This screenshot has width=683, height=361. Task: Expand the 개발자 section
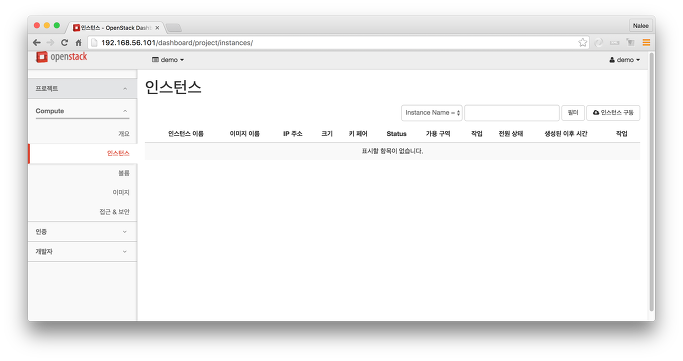(x=82, y=252)
